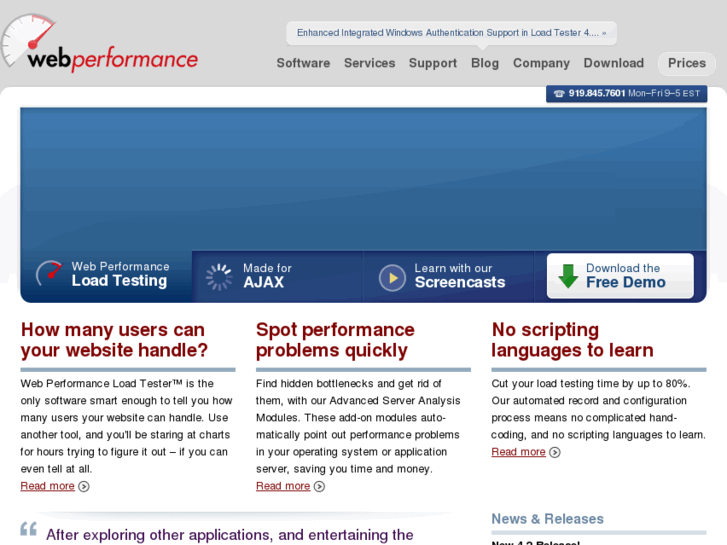727x545 pixels.
Task: Click the arrow icon after first Read more
Action: [x=84, y=486]
